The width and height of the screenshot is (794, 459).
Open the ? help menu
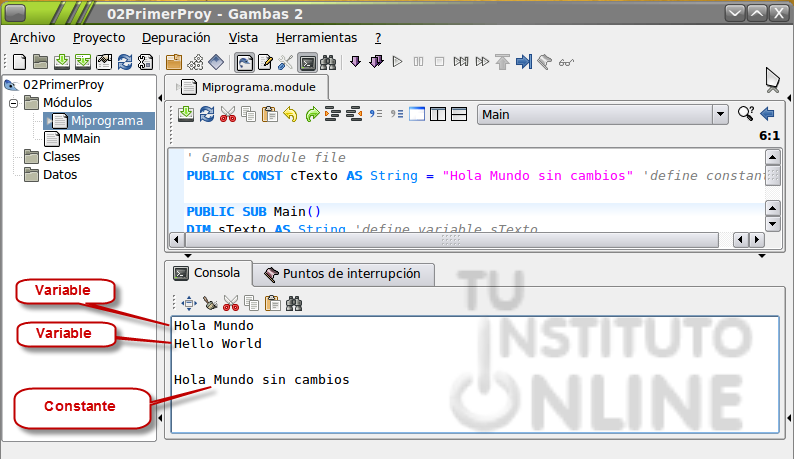click(378, 38)
